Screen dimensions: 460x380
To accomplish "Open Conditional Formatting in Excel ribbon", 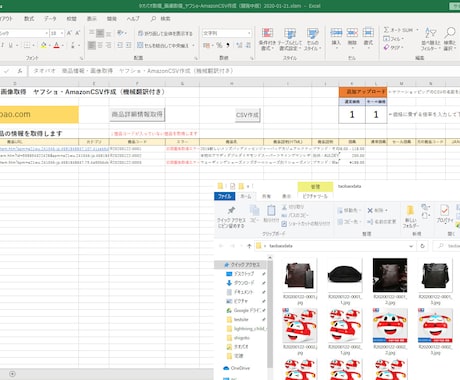I will click(x=267, y=39).
